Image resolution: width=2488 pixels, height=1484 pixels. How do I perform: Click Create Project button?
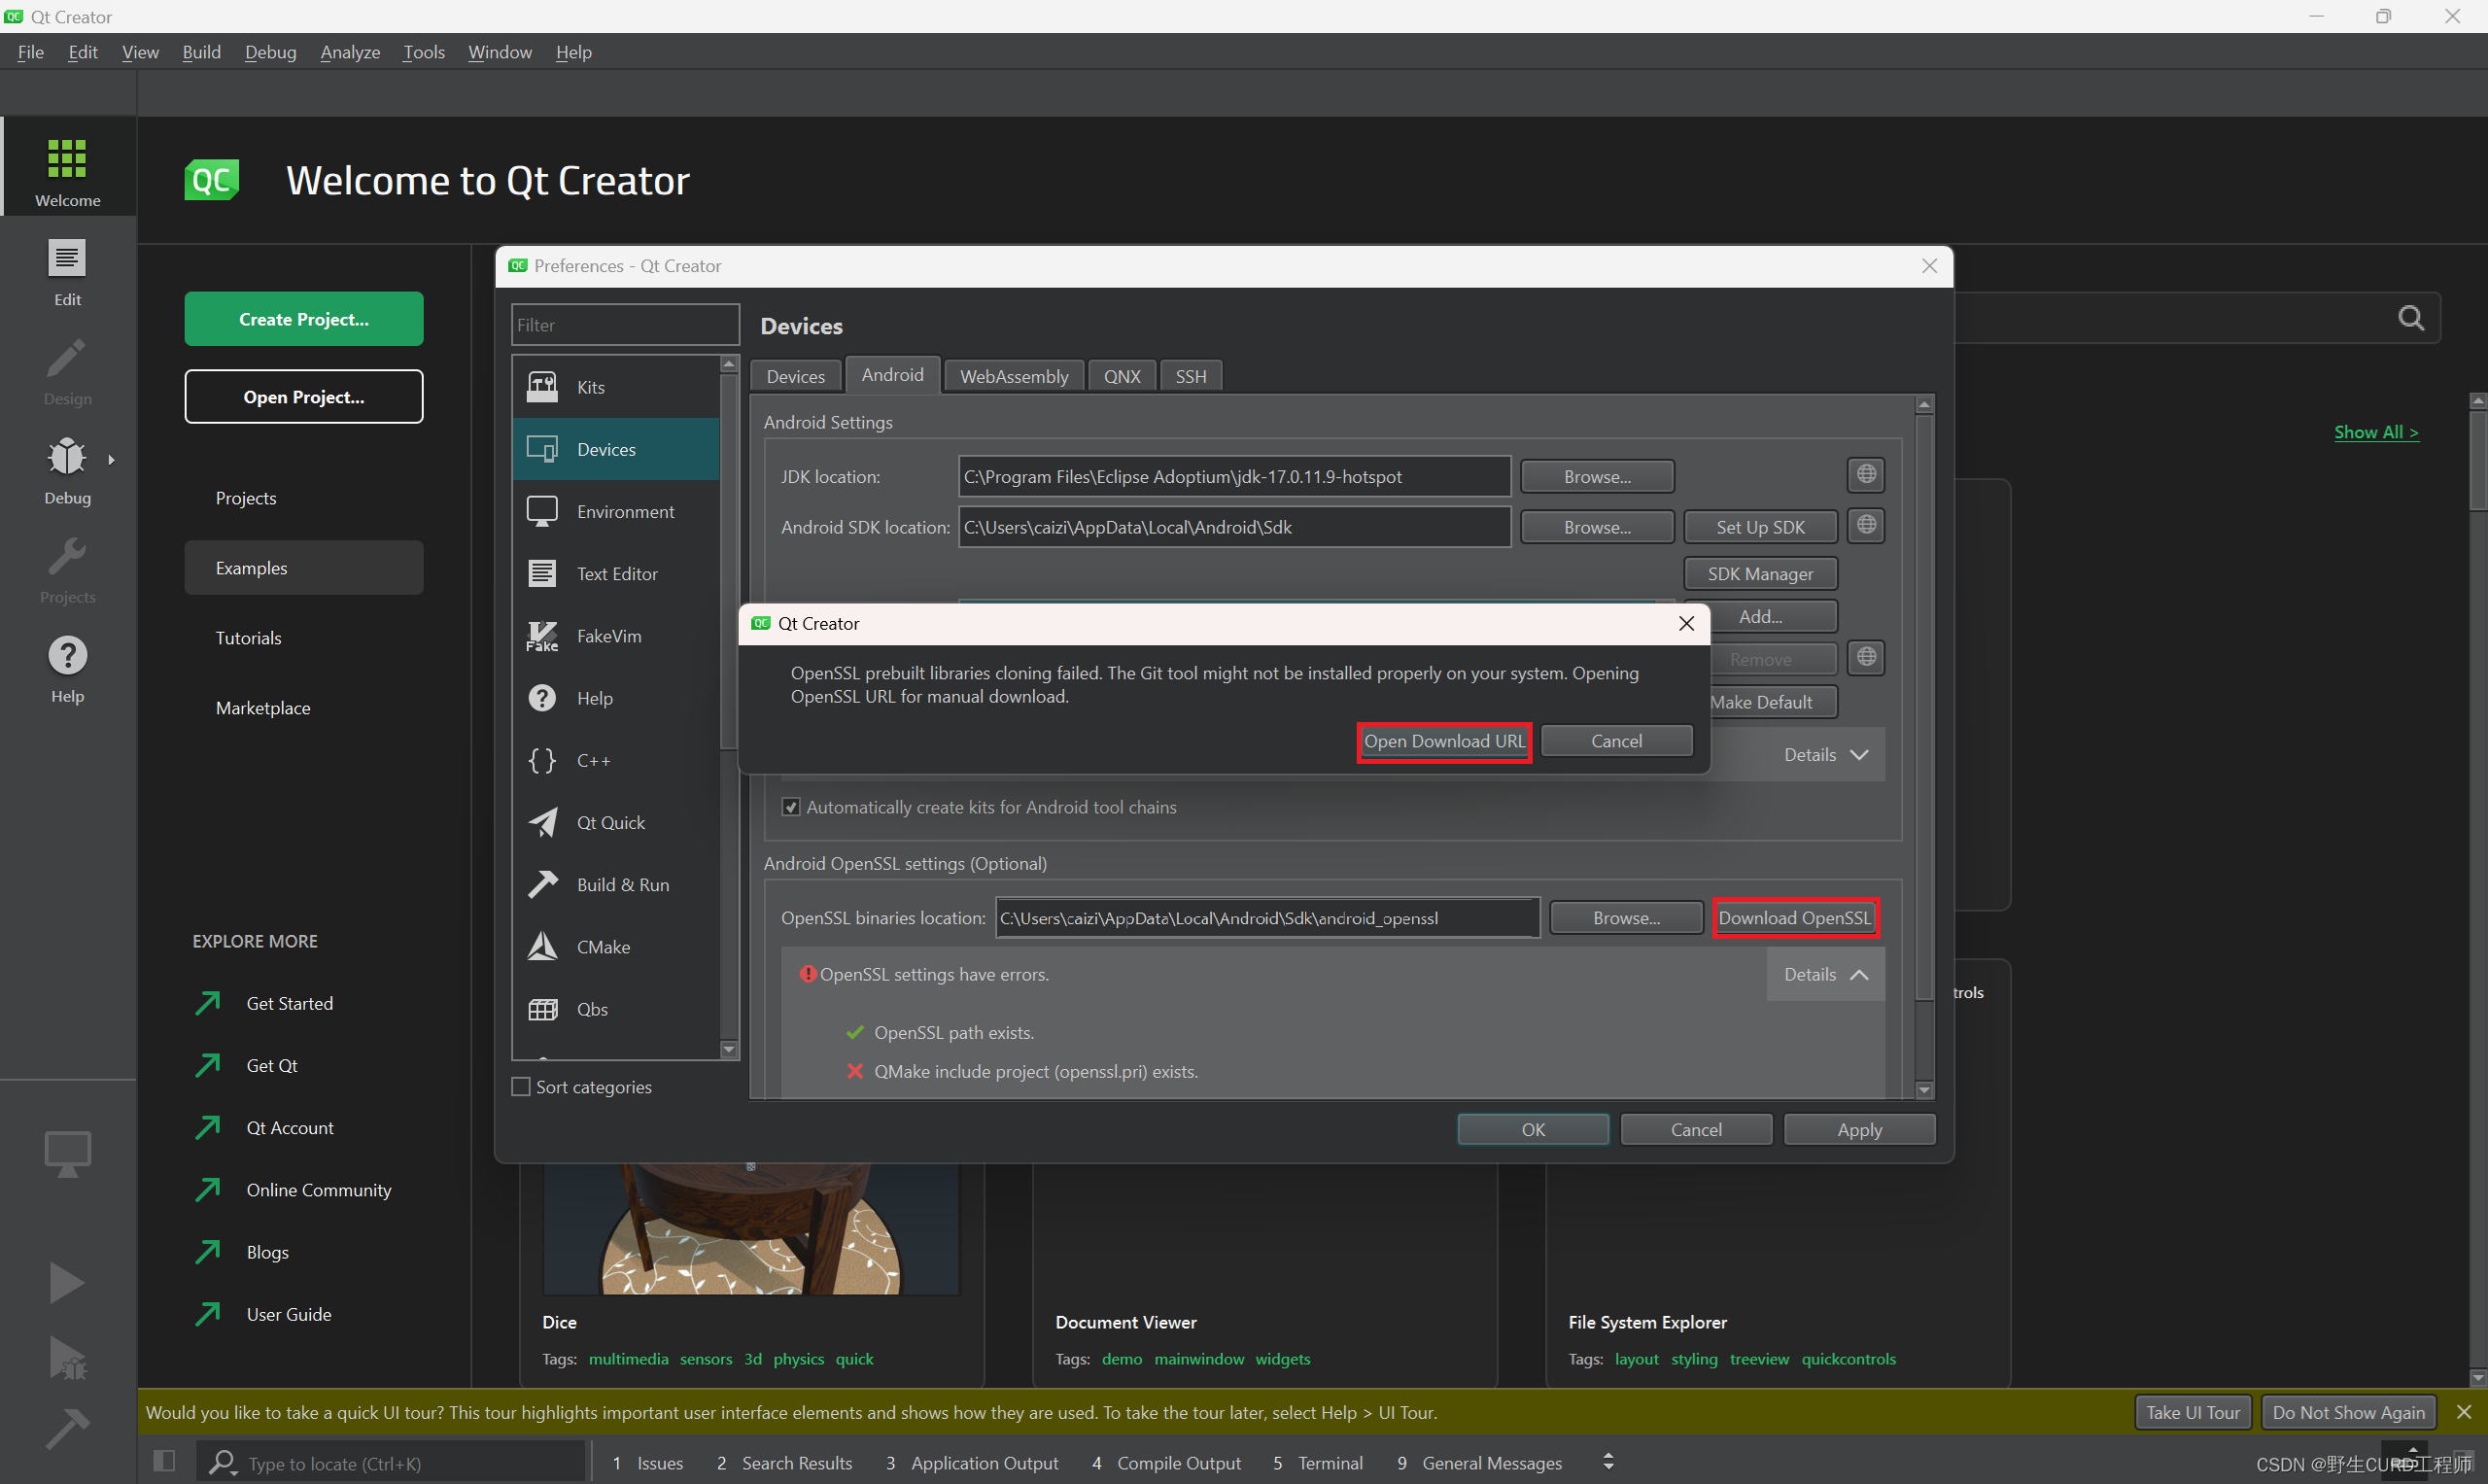click(303, 319)
